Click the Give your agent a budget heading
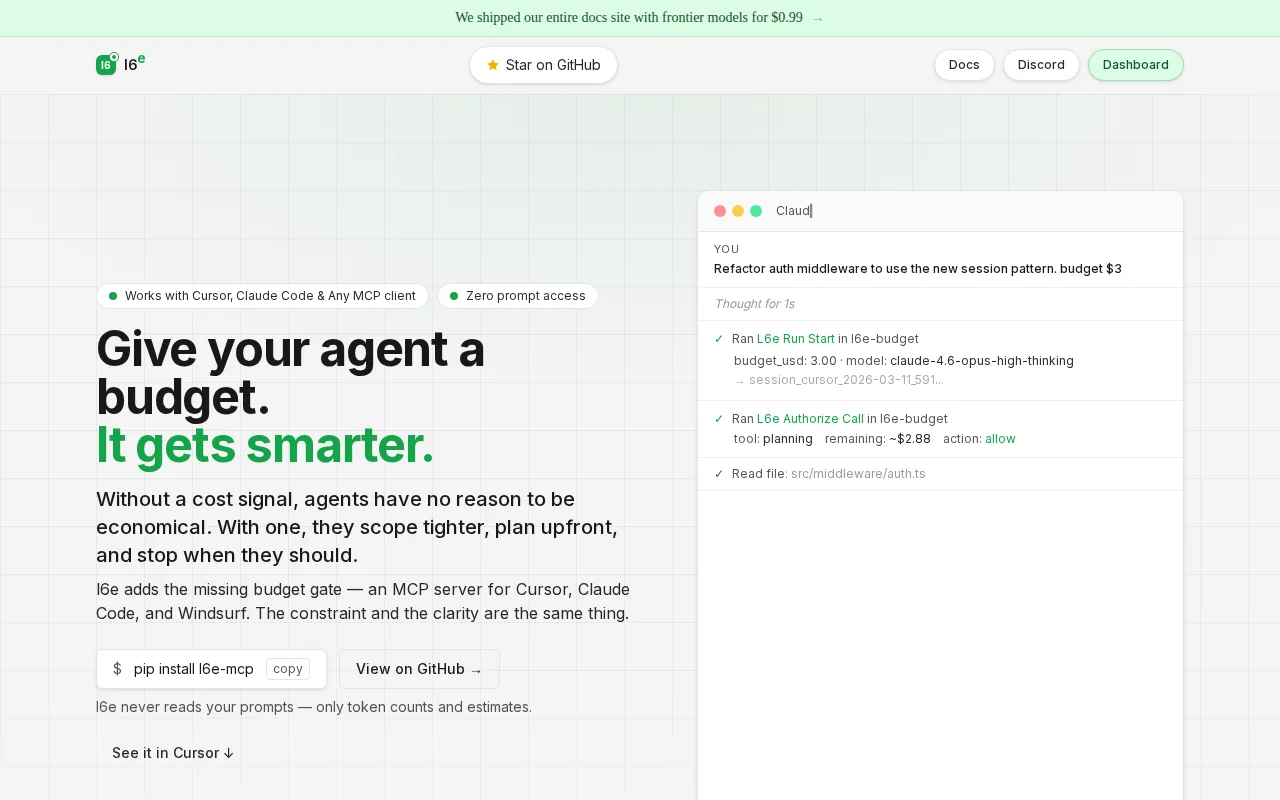1280x800 pixels. click(290, 373)
